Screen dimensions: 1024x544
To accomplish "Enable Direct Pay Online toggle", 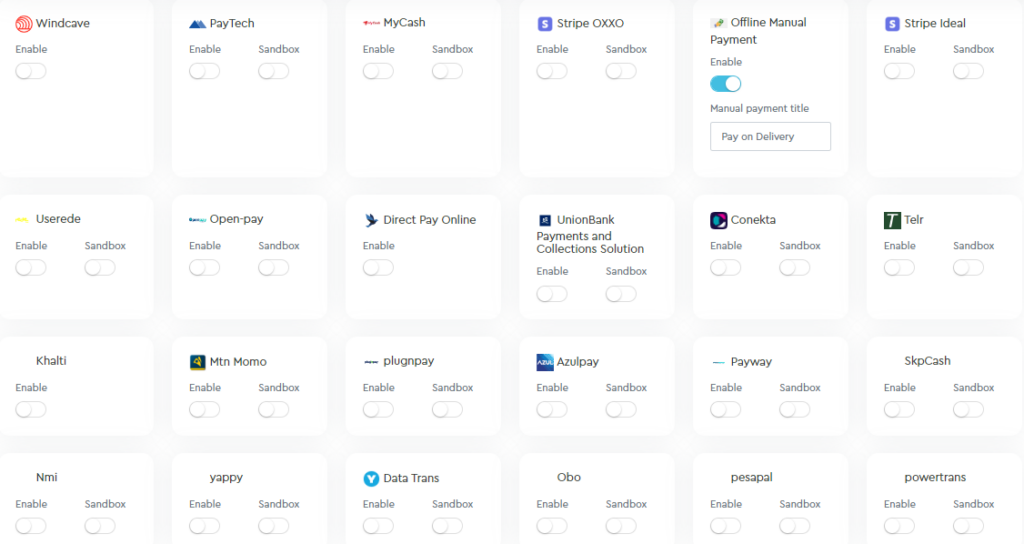I will pyautogui.click(x=378, y=267).
